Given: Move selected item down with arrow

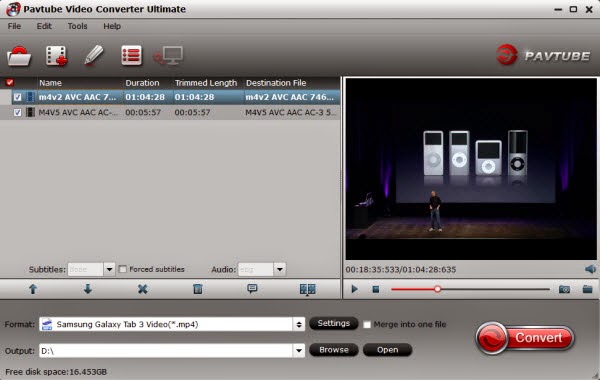Looking at the screenshot, I should (88, 289).
